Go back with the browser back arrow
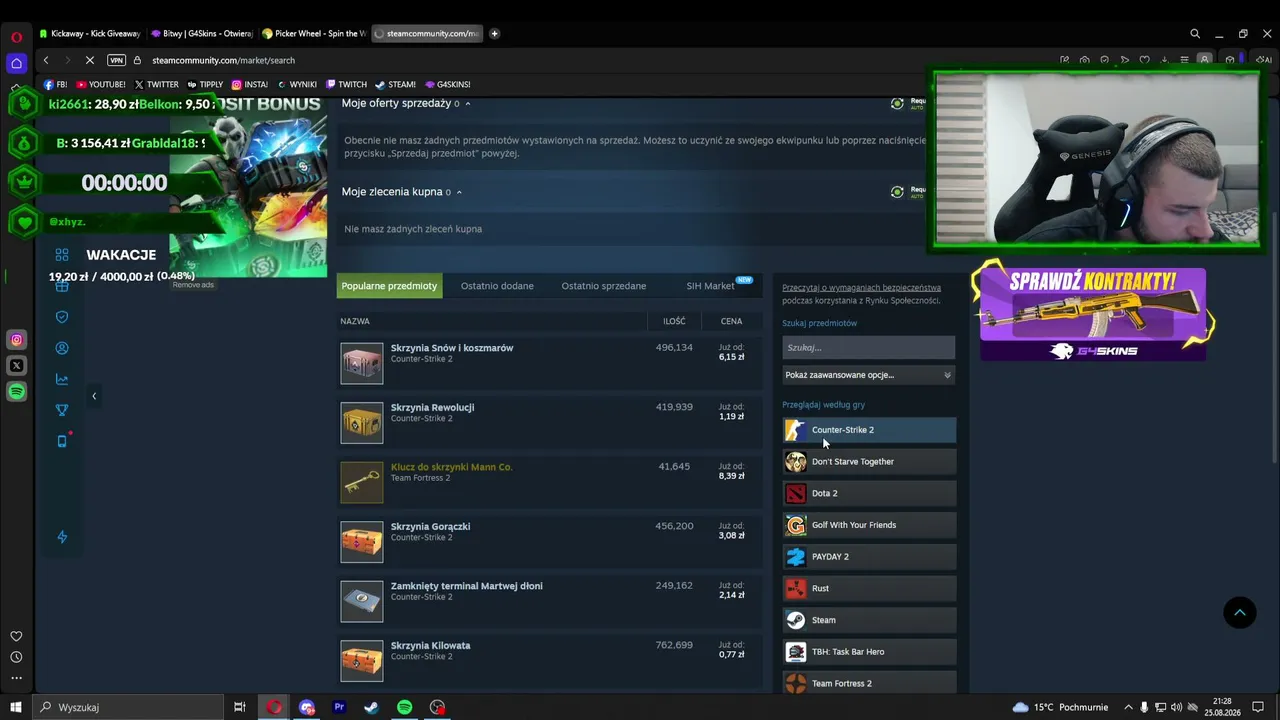The height and width of the screenshot is (720, 1280). pos(46,60)
